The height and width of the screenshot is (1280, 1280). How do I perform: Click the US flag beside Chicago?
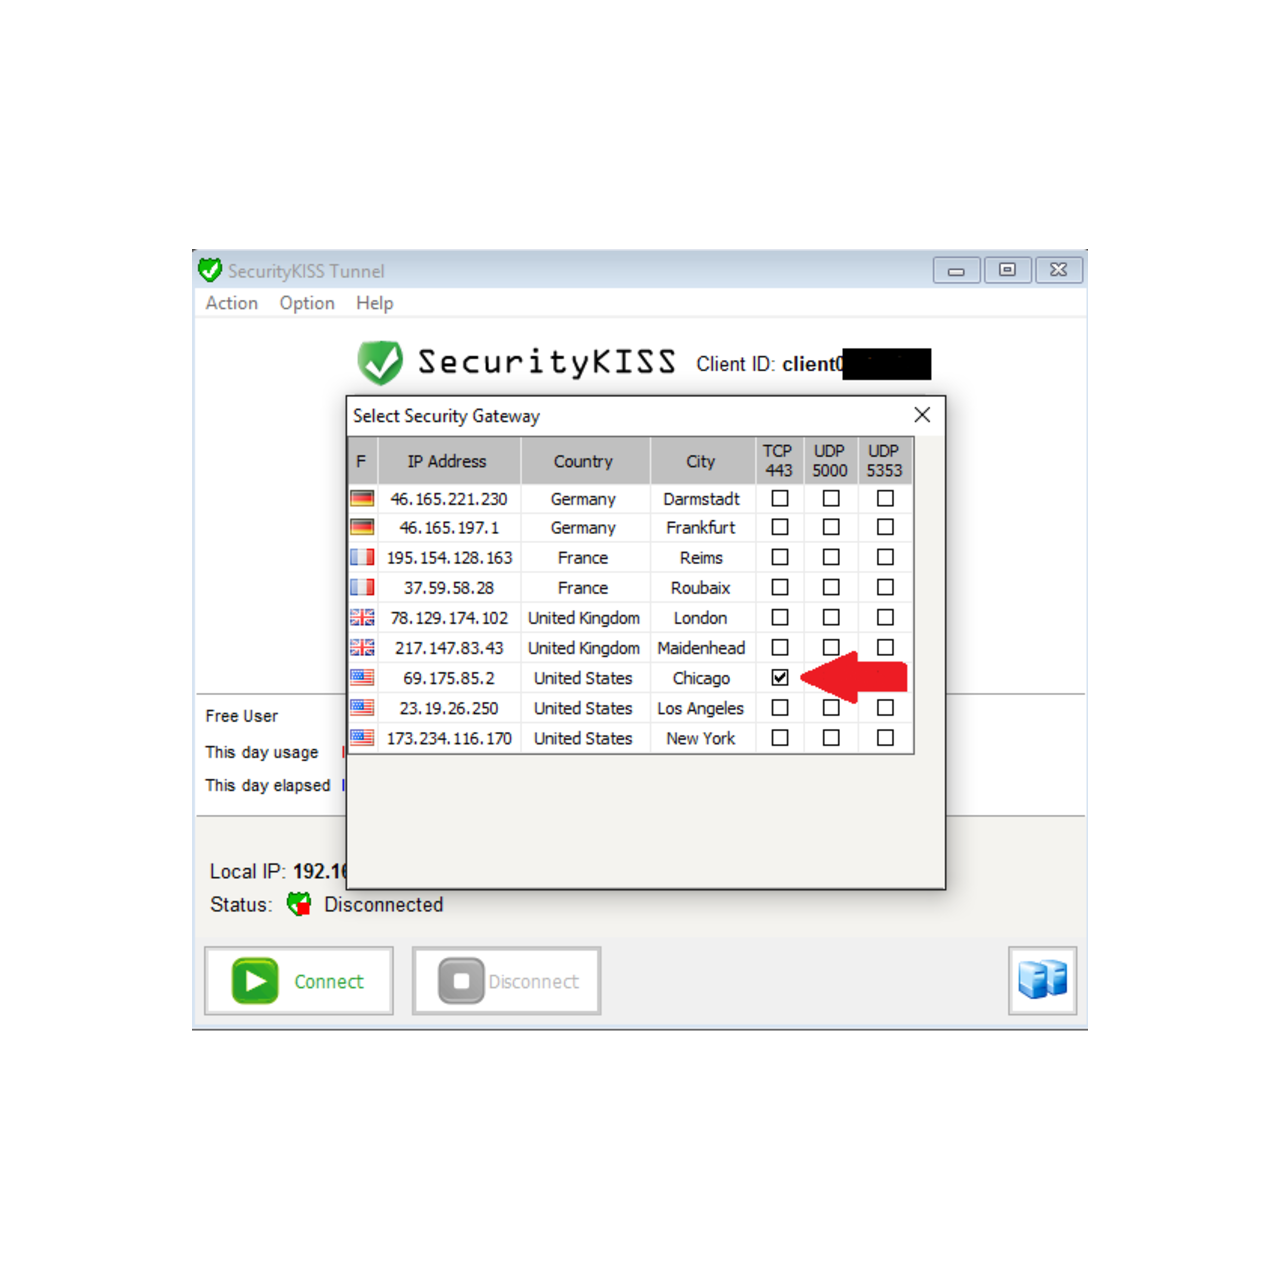click(x=361, y=677)
